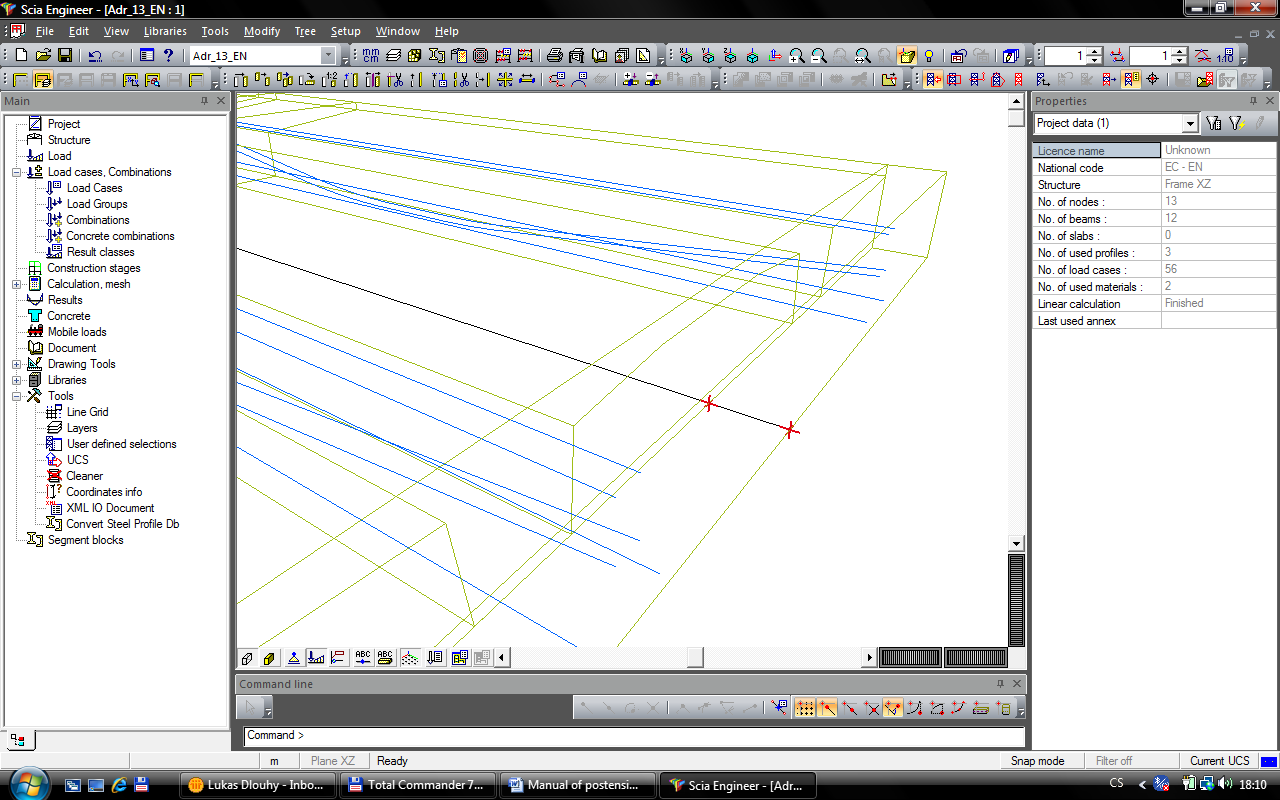Collapse the Load cases, Combinations node

[16, 172]
